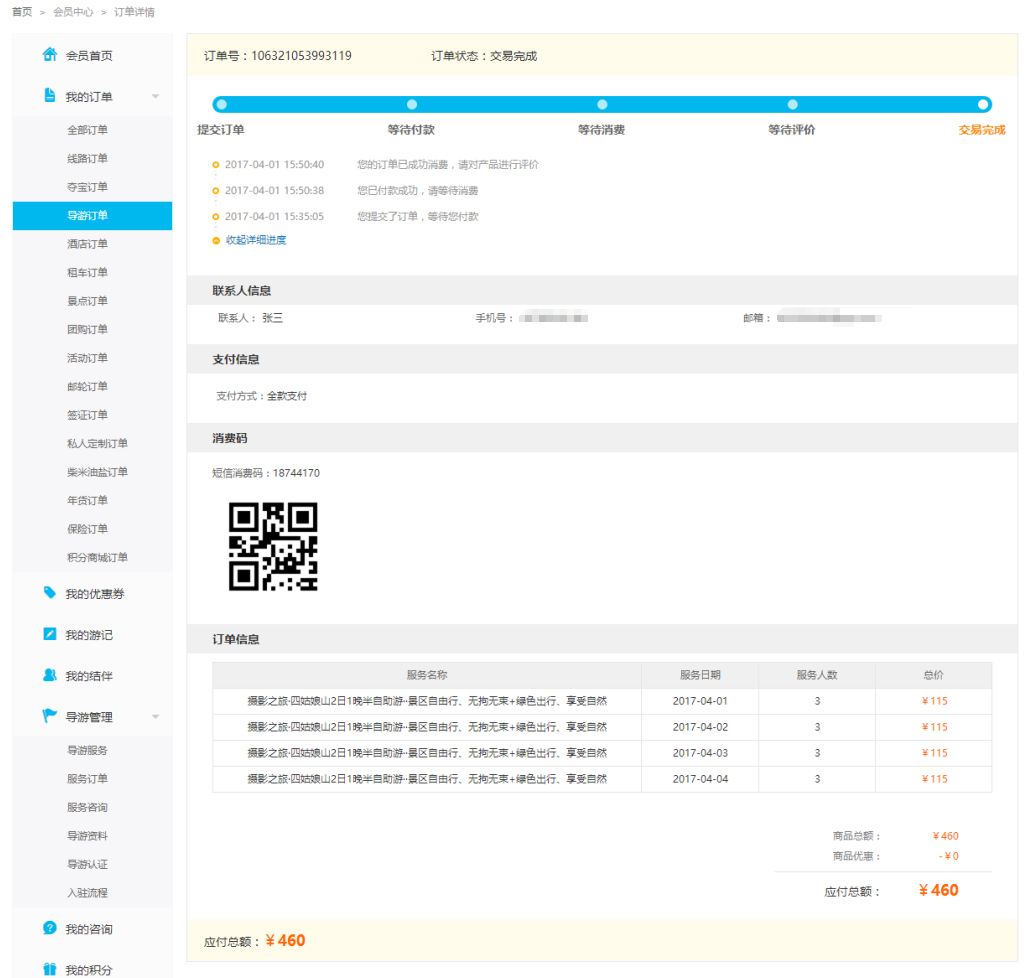Collapse detailed progress via 收起详细进度

tap(255, 240)
